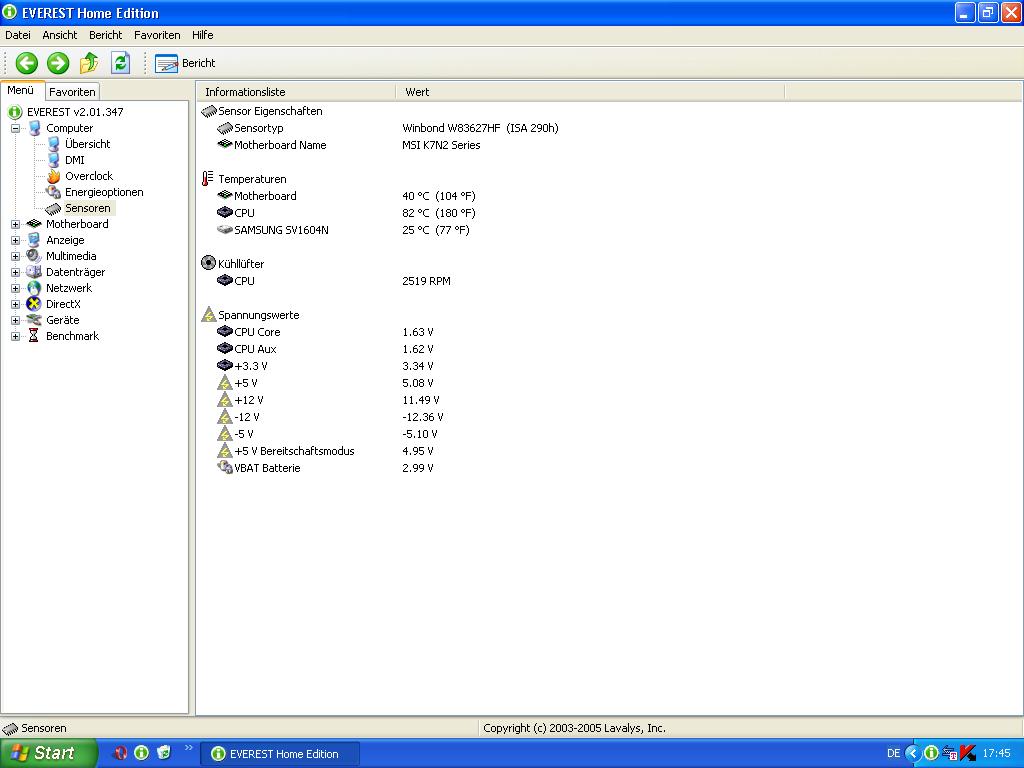Open the Windows Start button
Screen dimensions: 1024x768
point(48,753)
